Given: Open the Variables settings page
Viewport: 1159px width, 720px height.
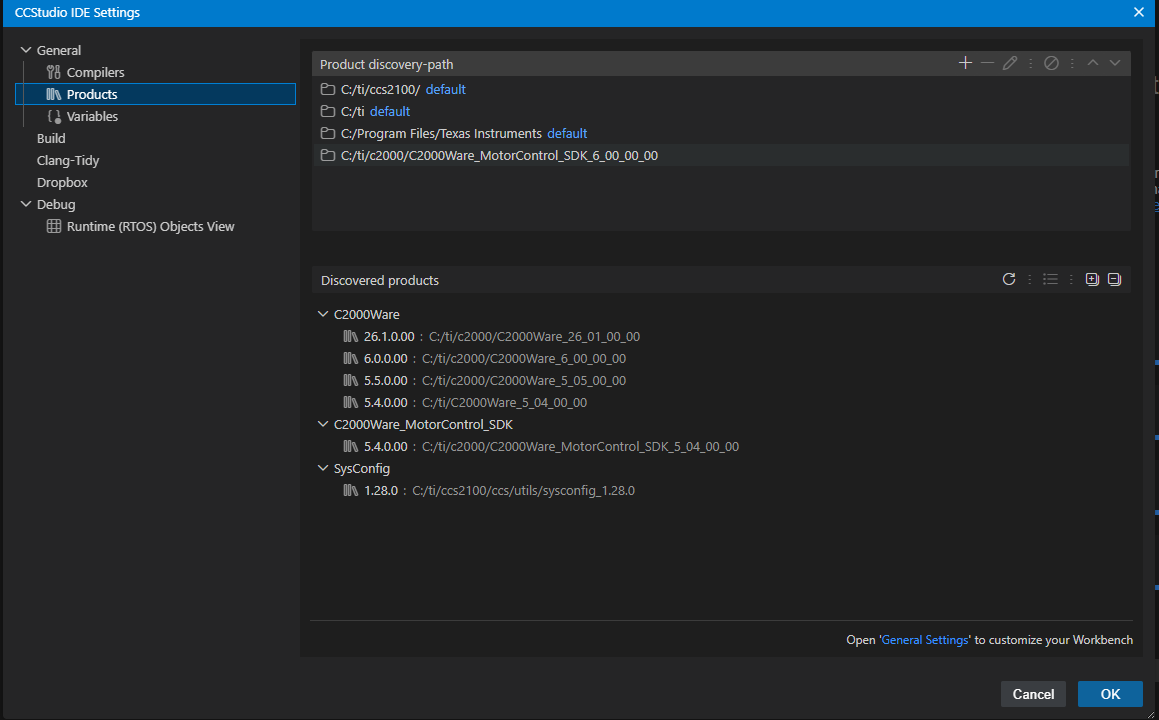Looking at the screenshot, I should point(92,116).
